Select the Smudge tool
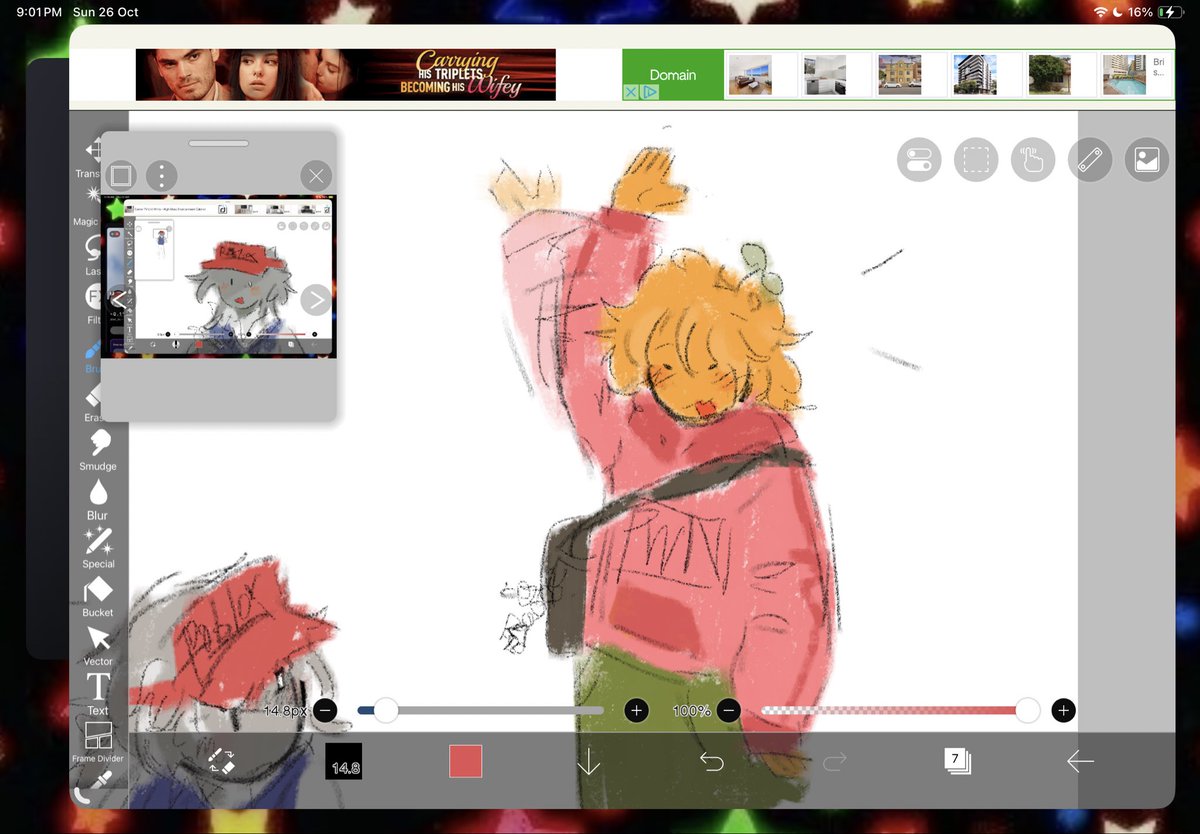1200x834 pixels. click(98, 449)
